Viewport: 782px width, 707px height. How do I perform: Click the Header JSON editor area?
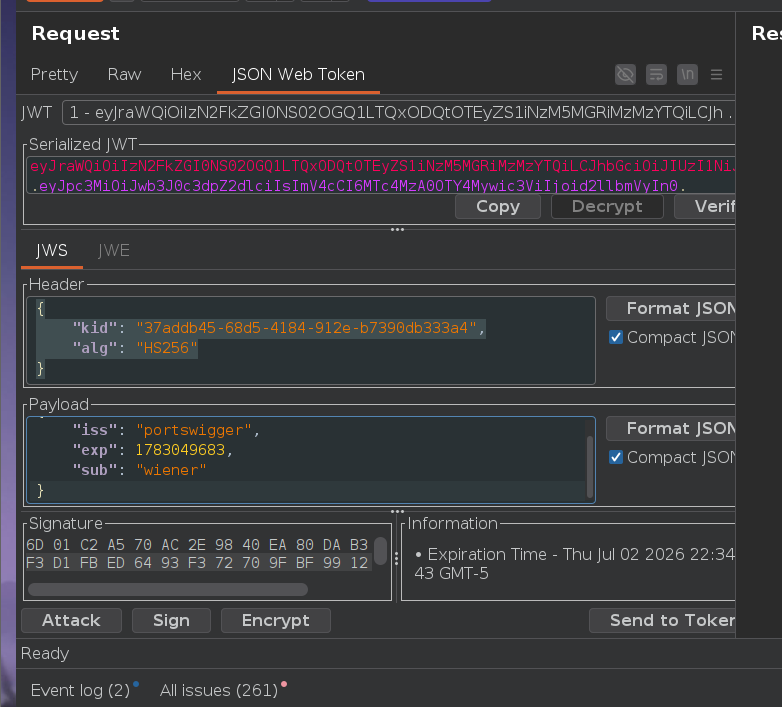tap(311, 341)
